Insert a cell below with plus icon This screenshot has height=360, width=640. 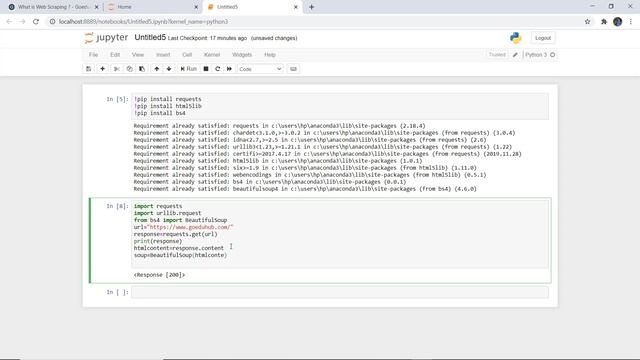102,69
